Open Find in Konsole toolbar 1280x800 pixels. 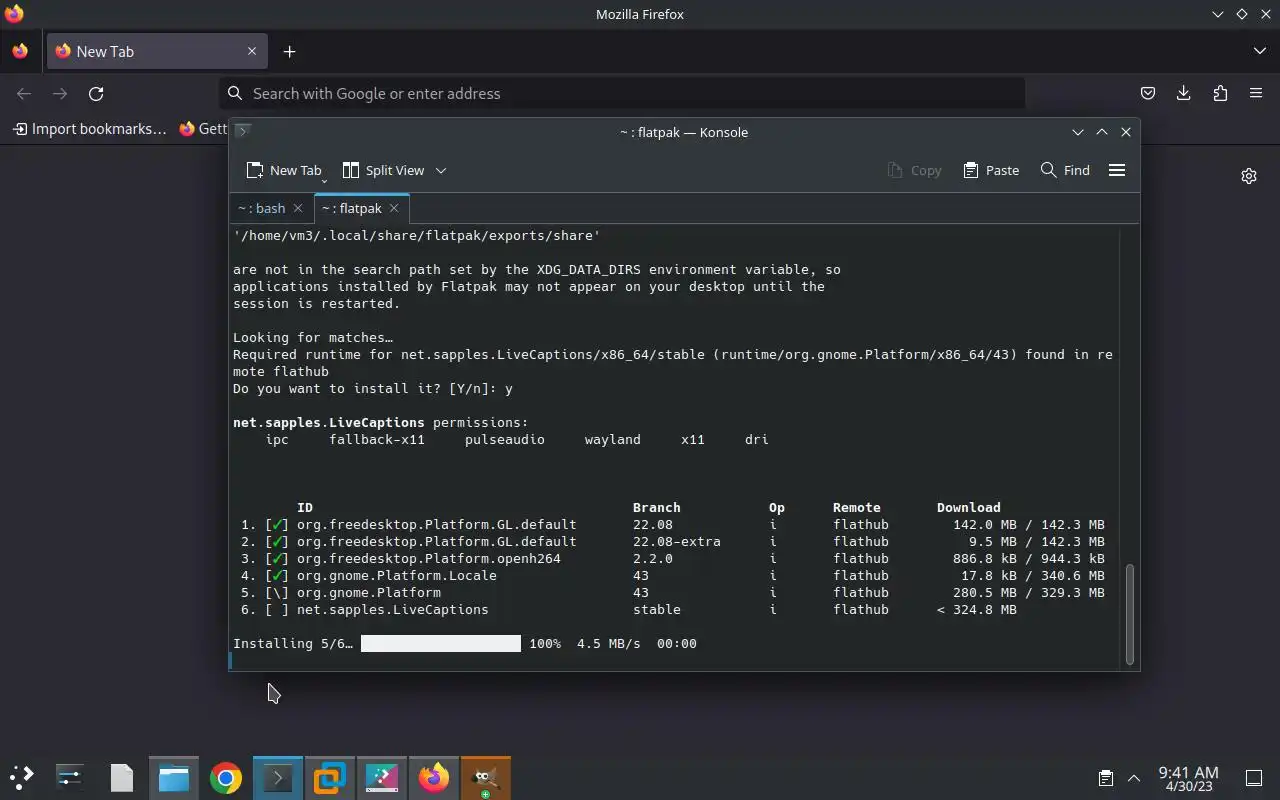point(1065,170)
